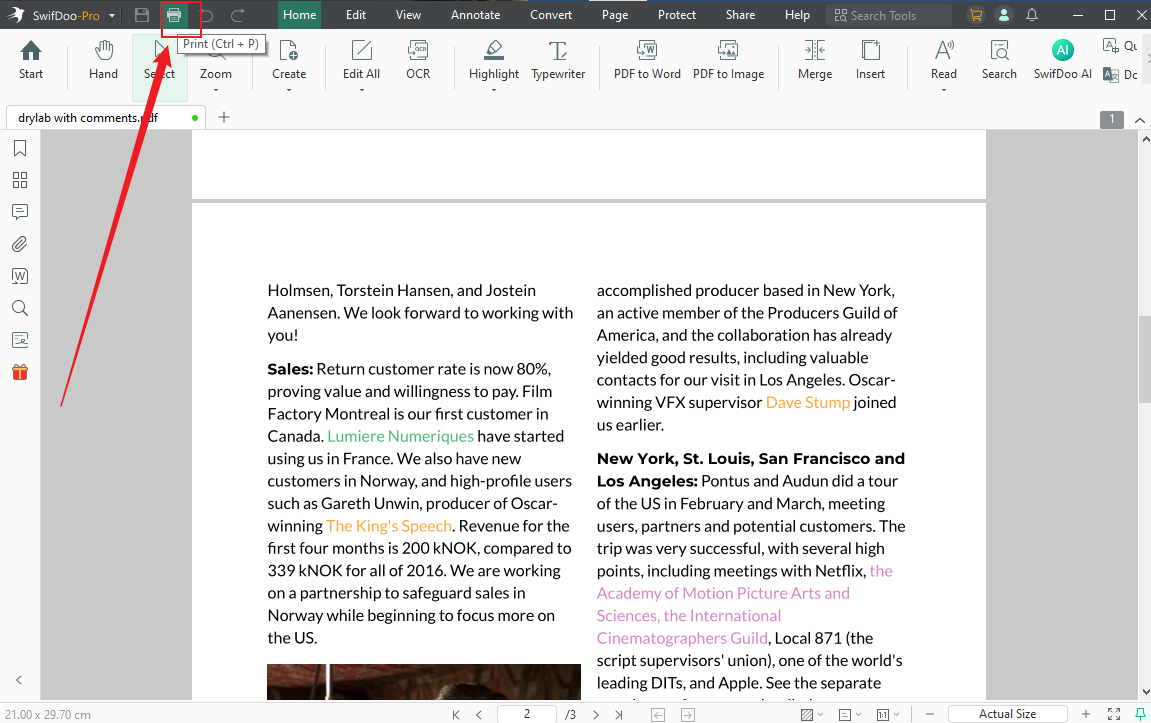Image resolution: width=1151 pixels, height=723 pixels.
Task: Open the Protect ribbon tab
Action: tap(677, 14)
